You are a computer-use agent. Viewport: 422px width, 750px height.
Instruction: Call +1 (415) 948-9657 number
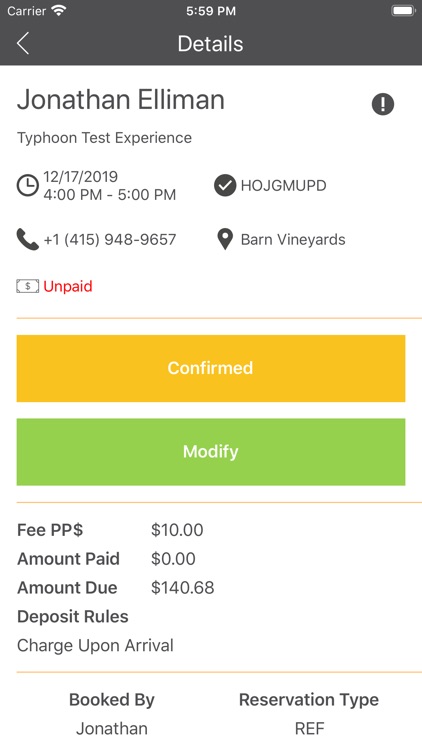click(x=110, y=240)
